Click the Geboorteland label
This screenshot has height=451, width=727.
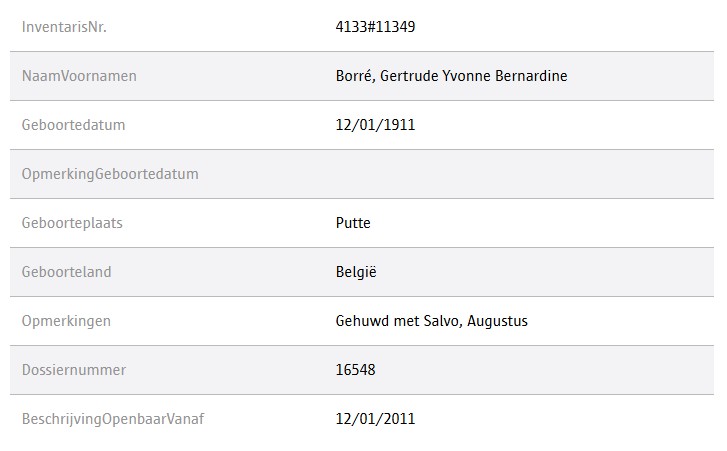(x=66, y=272)
